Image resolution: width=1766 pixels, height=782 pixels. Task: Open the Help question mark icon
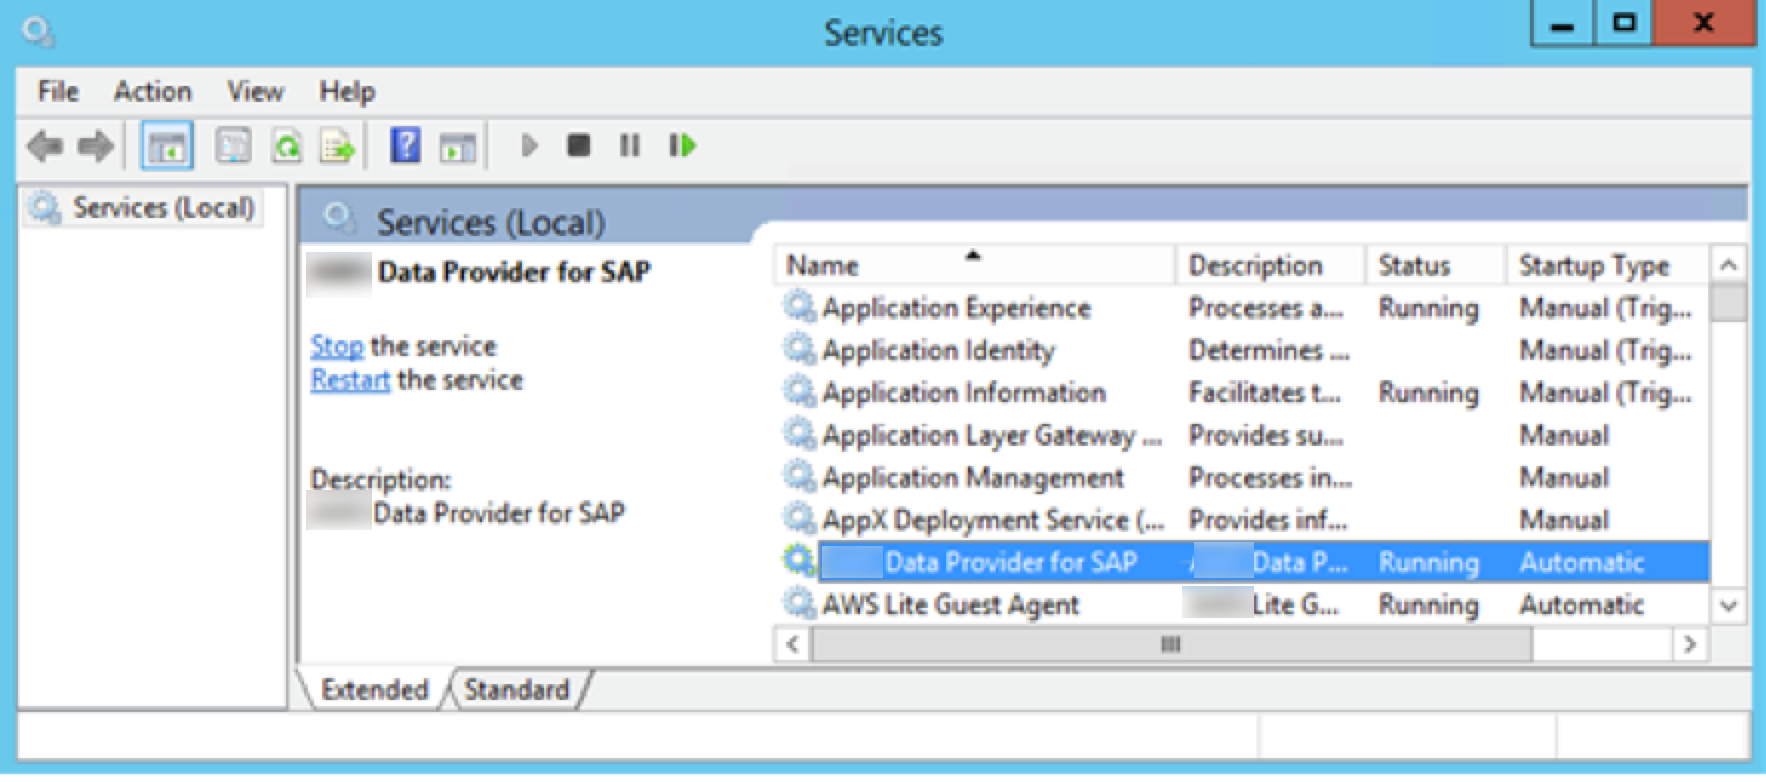[405, 146]
